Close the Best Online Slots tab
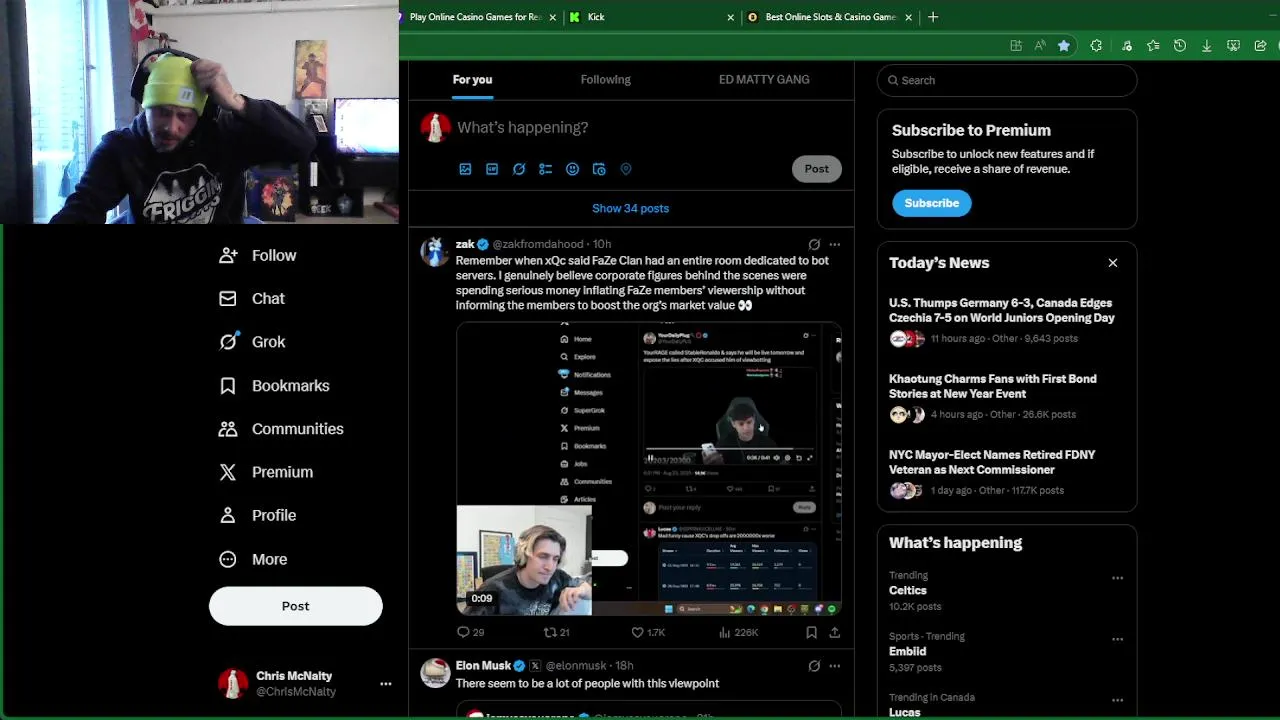The width and height of the screenshot is (1280, 720). tap(909, 17)
